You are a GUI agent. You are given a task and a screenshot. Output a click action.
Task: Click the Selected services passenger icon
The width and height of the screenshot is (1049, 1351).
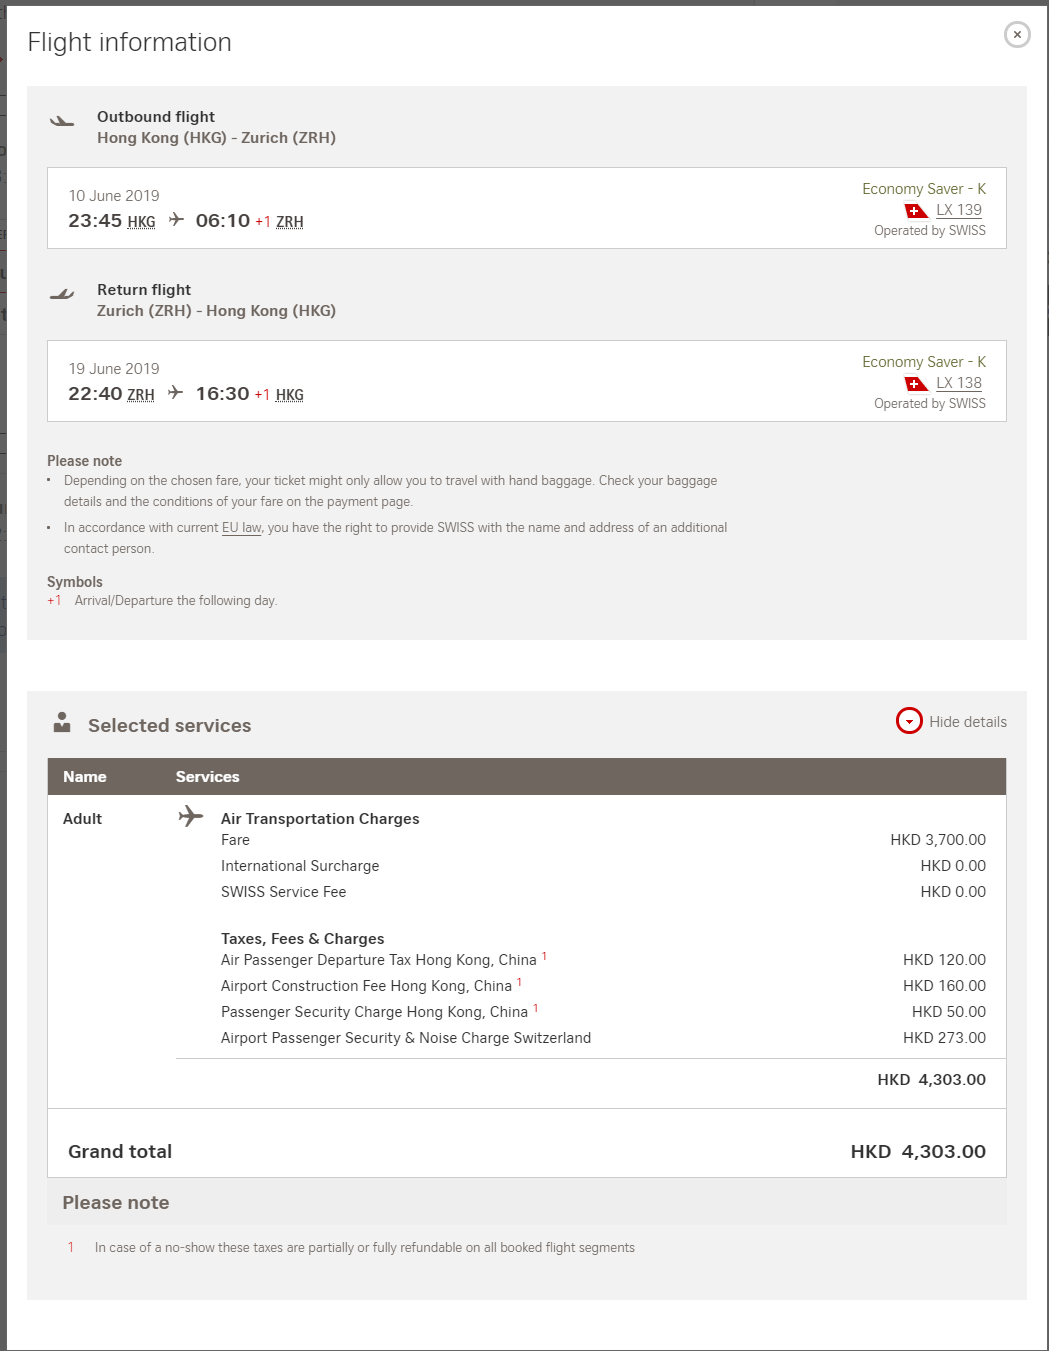point(62,722)
